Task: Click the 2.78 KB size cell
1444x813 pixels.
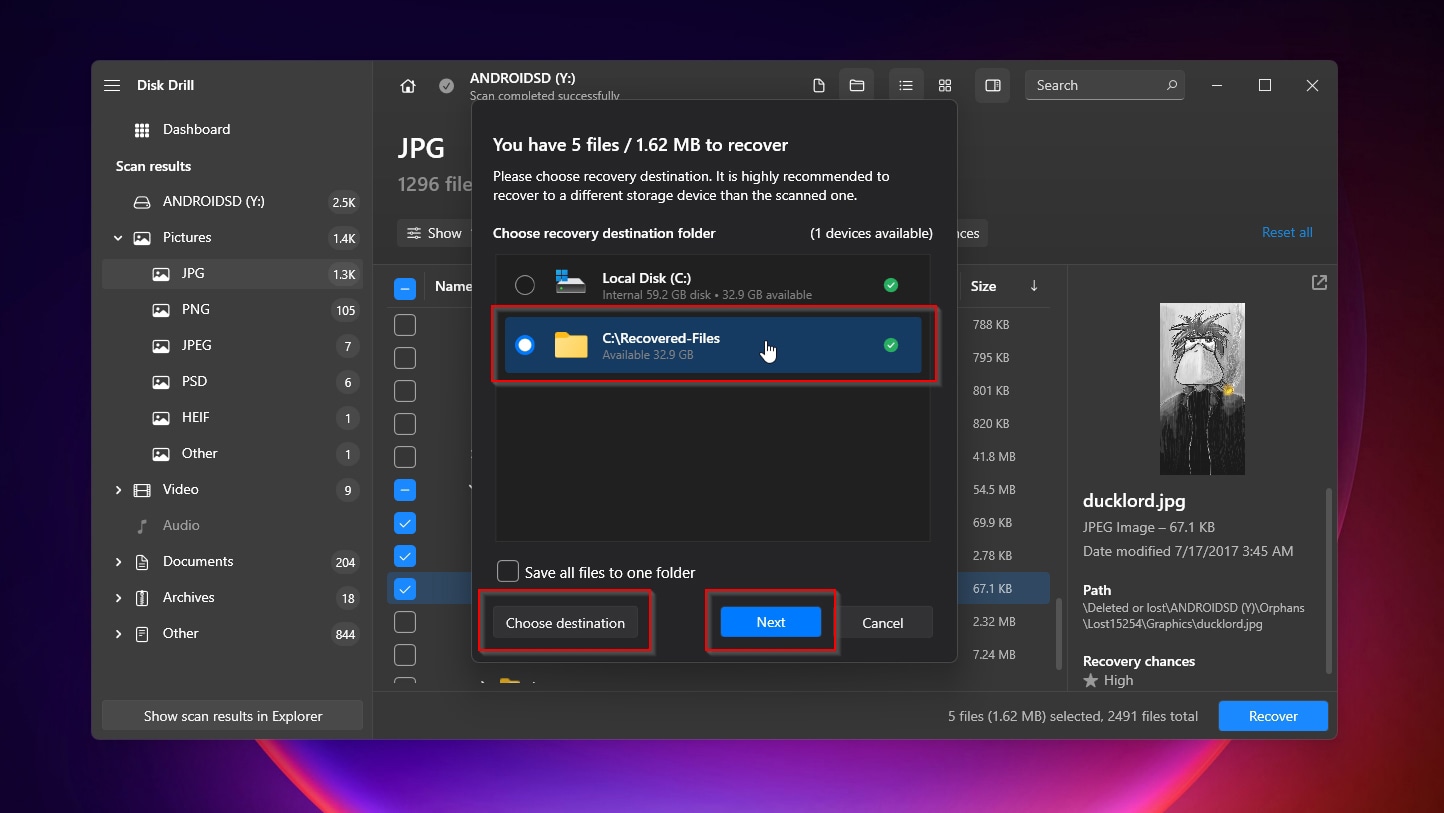Action: coord(992,556)
